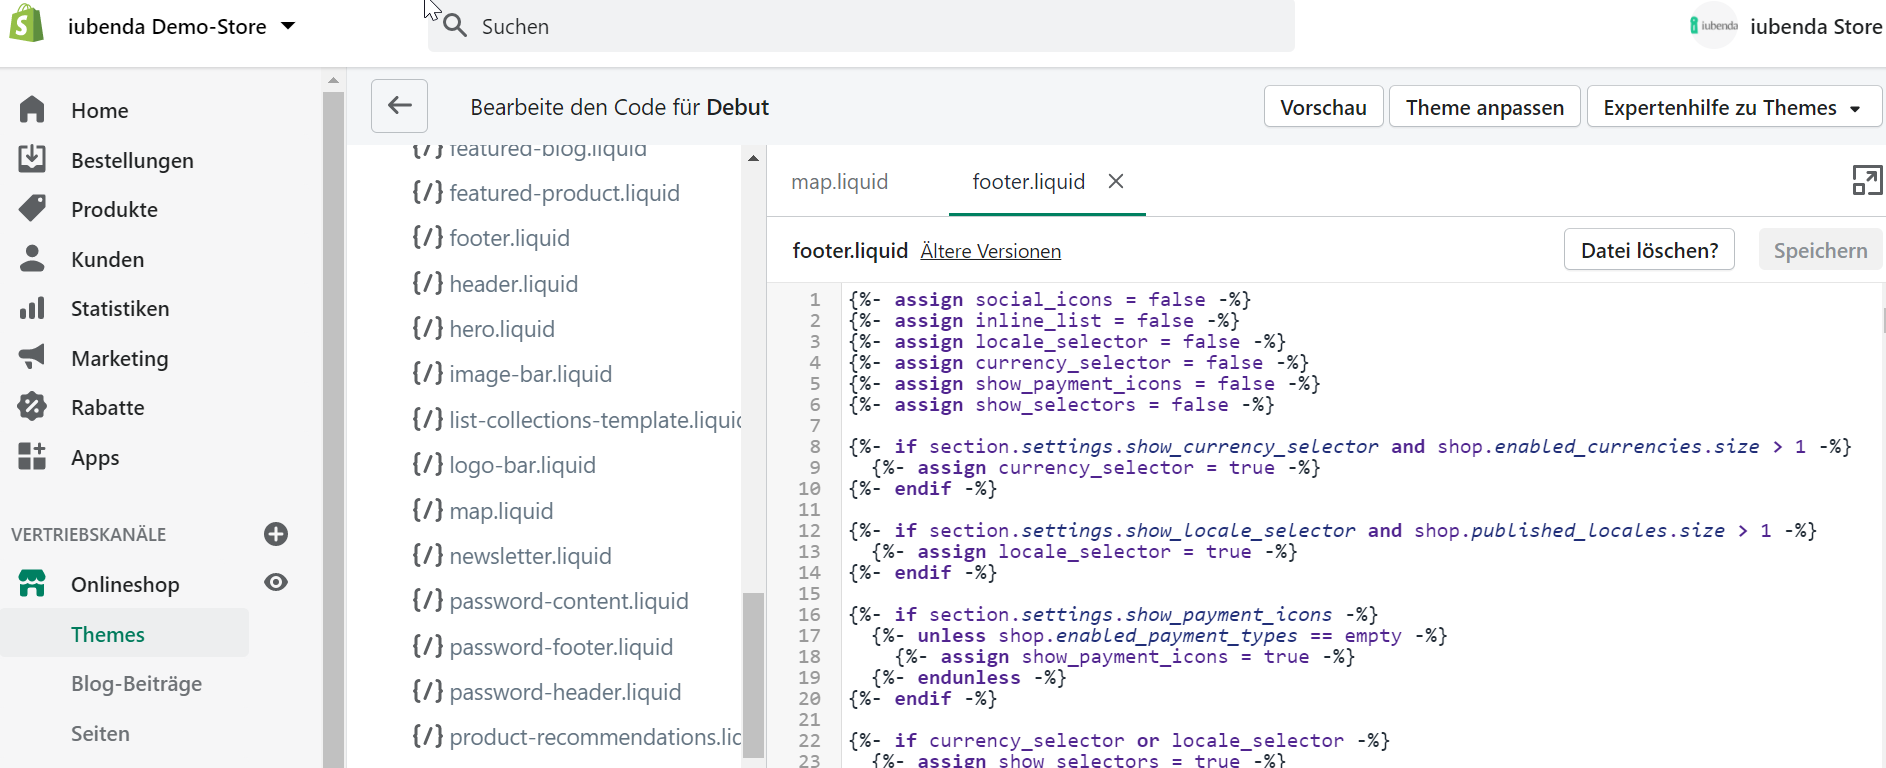Click the file list scrollbar up arrow
This screenshot has height=768, width=1886.
click(x=753, y=158)
